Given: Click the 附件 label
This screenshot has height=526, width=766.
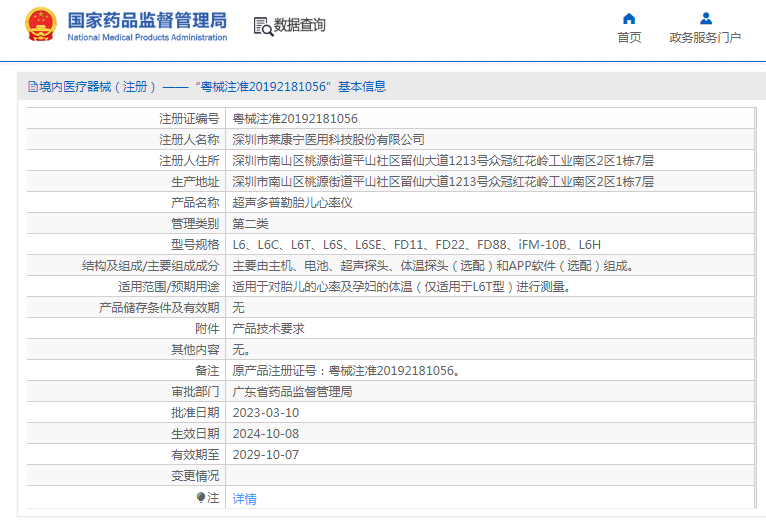Looking at the screenshot, I should click(207, 329).
